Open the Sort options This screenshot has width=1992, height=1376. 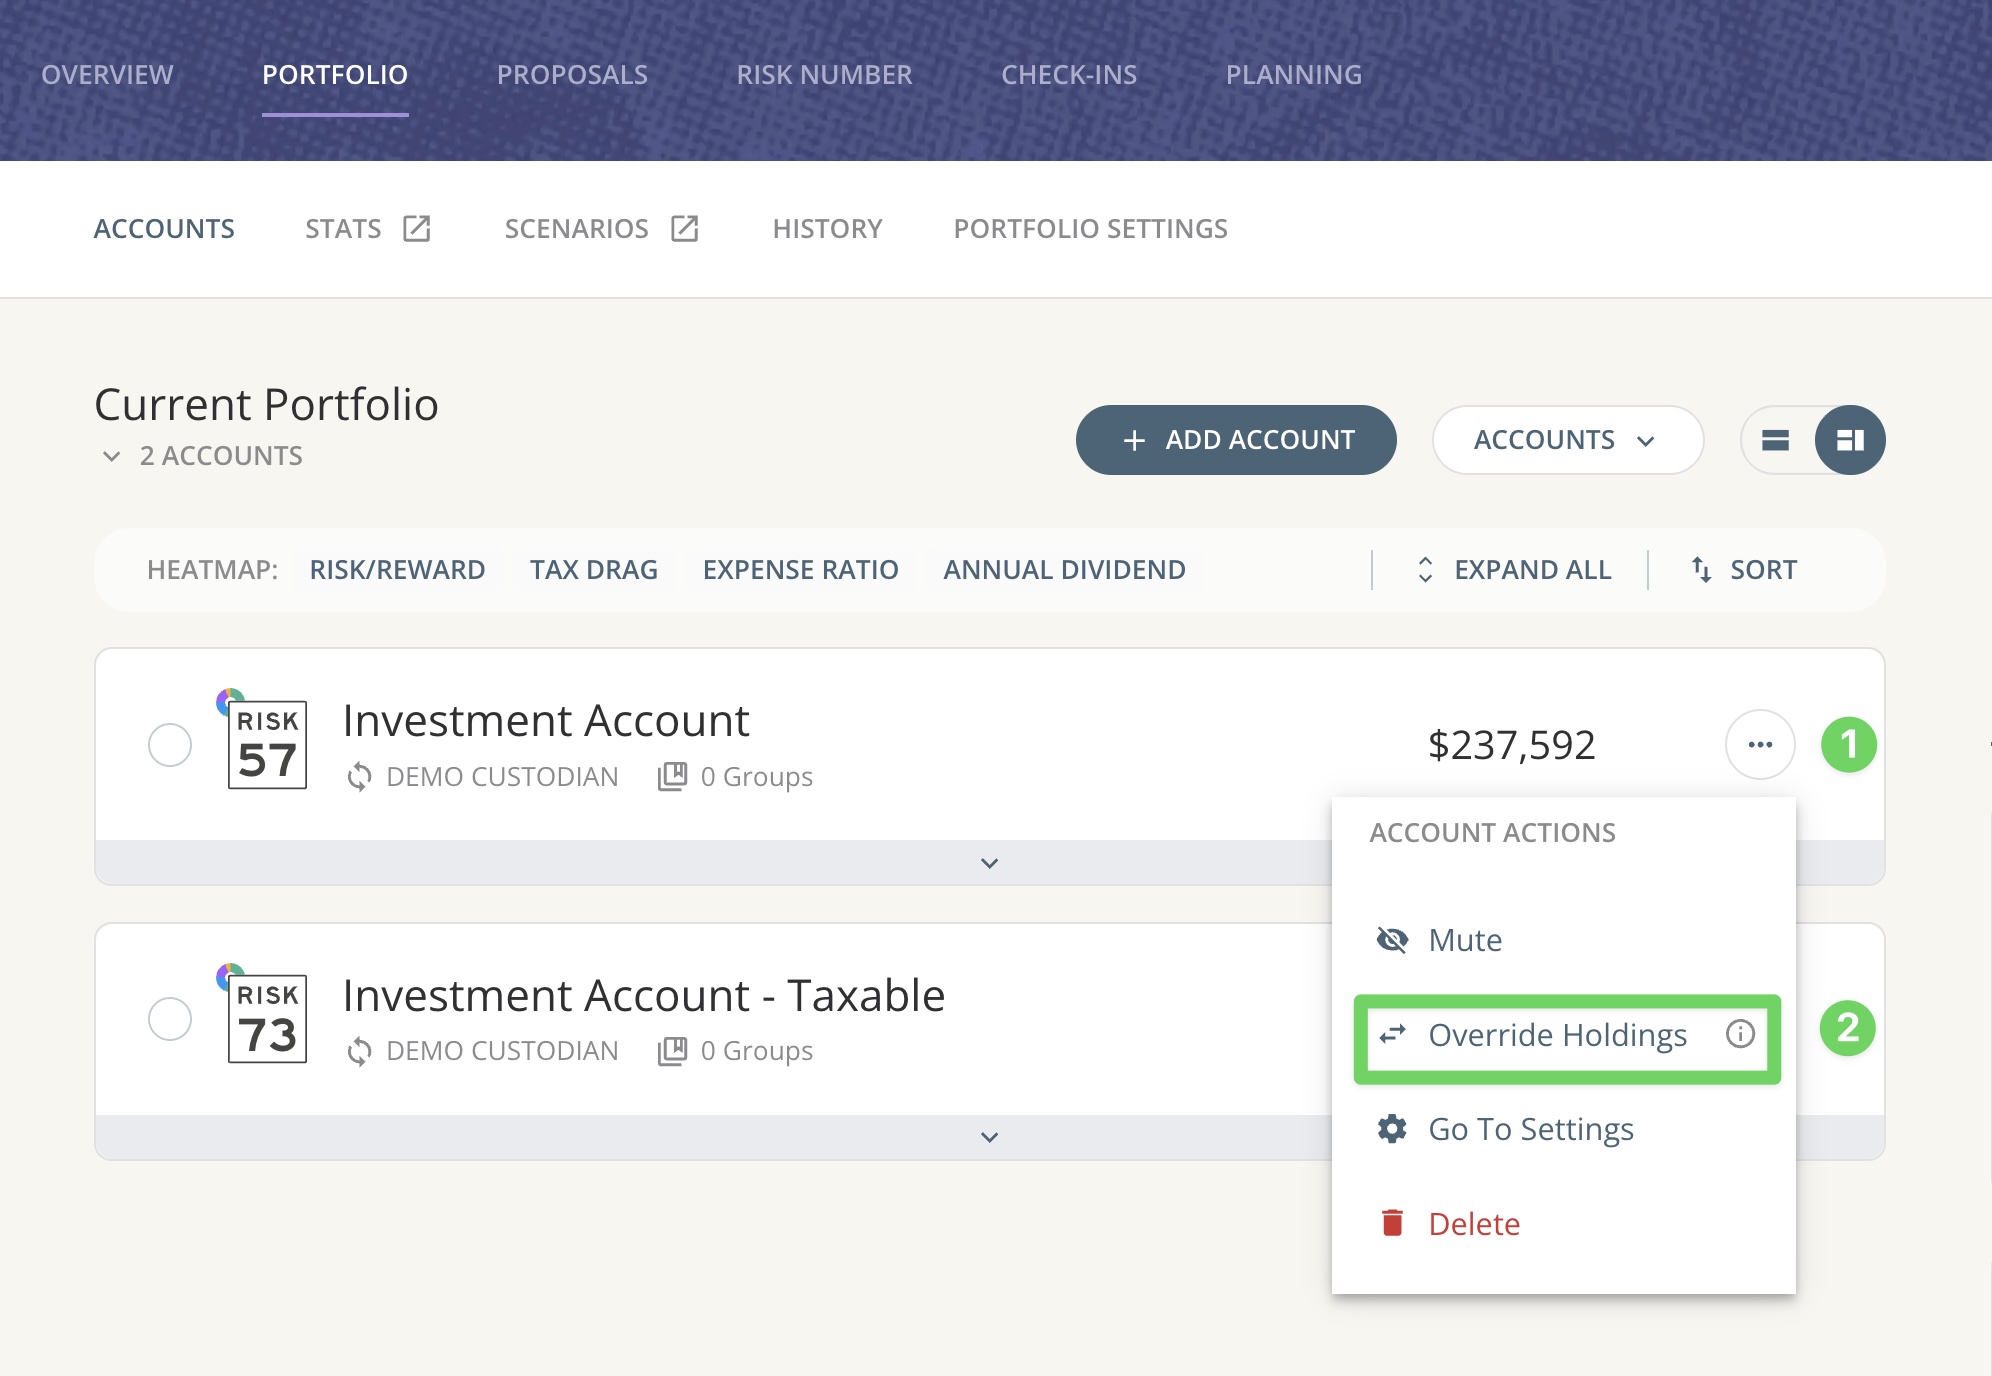[x=1743, y=570]
